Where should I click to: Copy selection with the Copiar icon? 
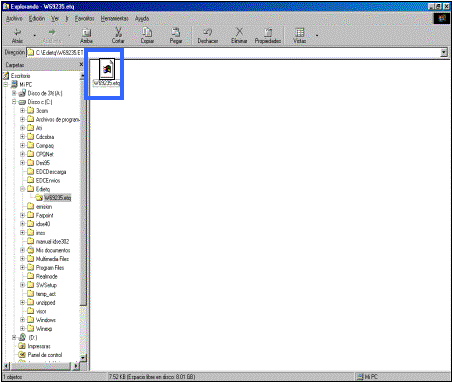tap(147, 36)
